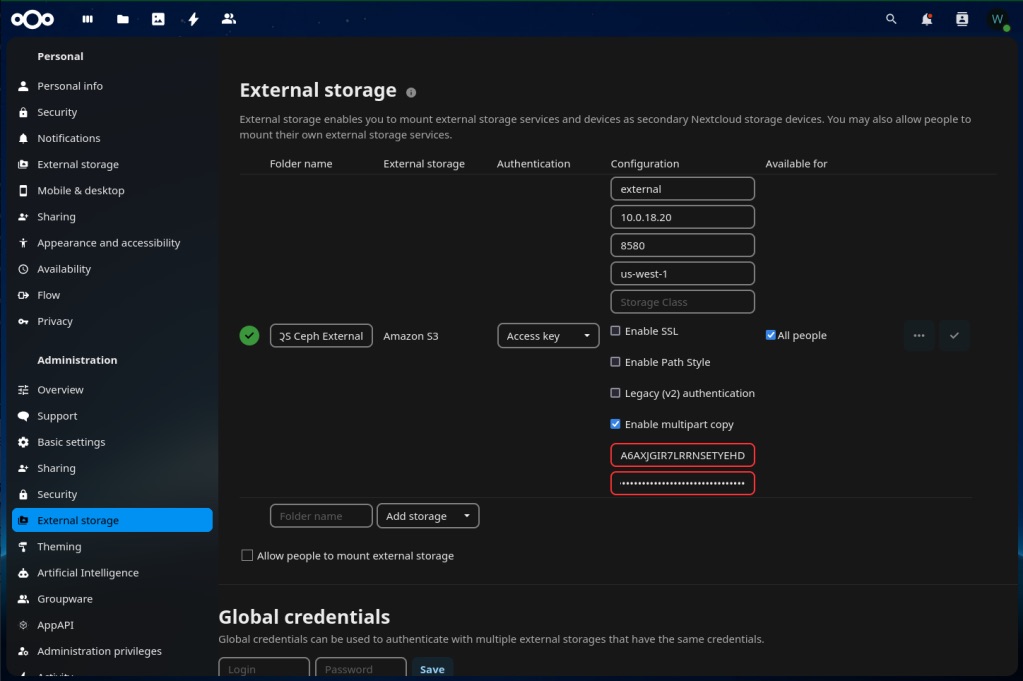Image resolution: width=1023 pixels, height=681 pixels.
Task: Open the Photos app
Action: 157,18
